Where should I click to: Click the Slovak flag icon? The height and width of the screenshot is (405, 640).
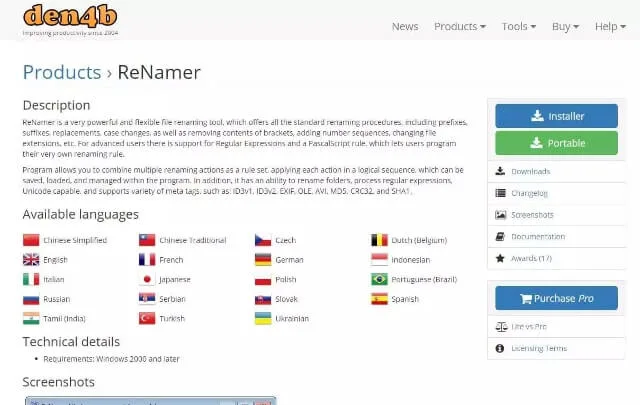(x=263, y=299)
